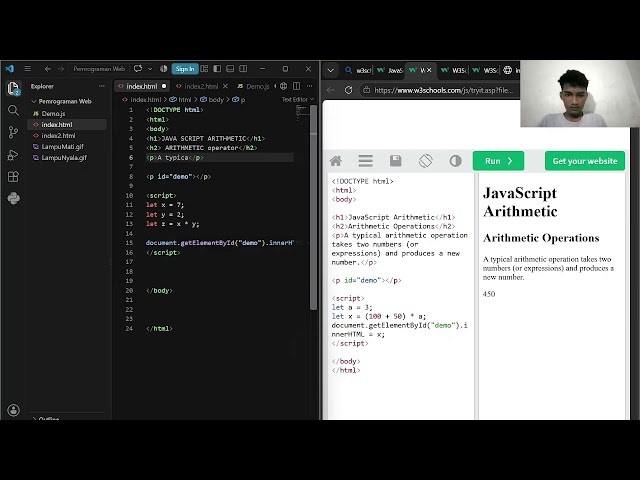640x480 pixels.
Task: Open the Python icon in activity bar
Action: [13, 198]
